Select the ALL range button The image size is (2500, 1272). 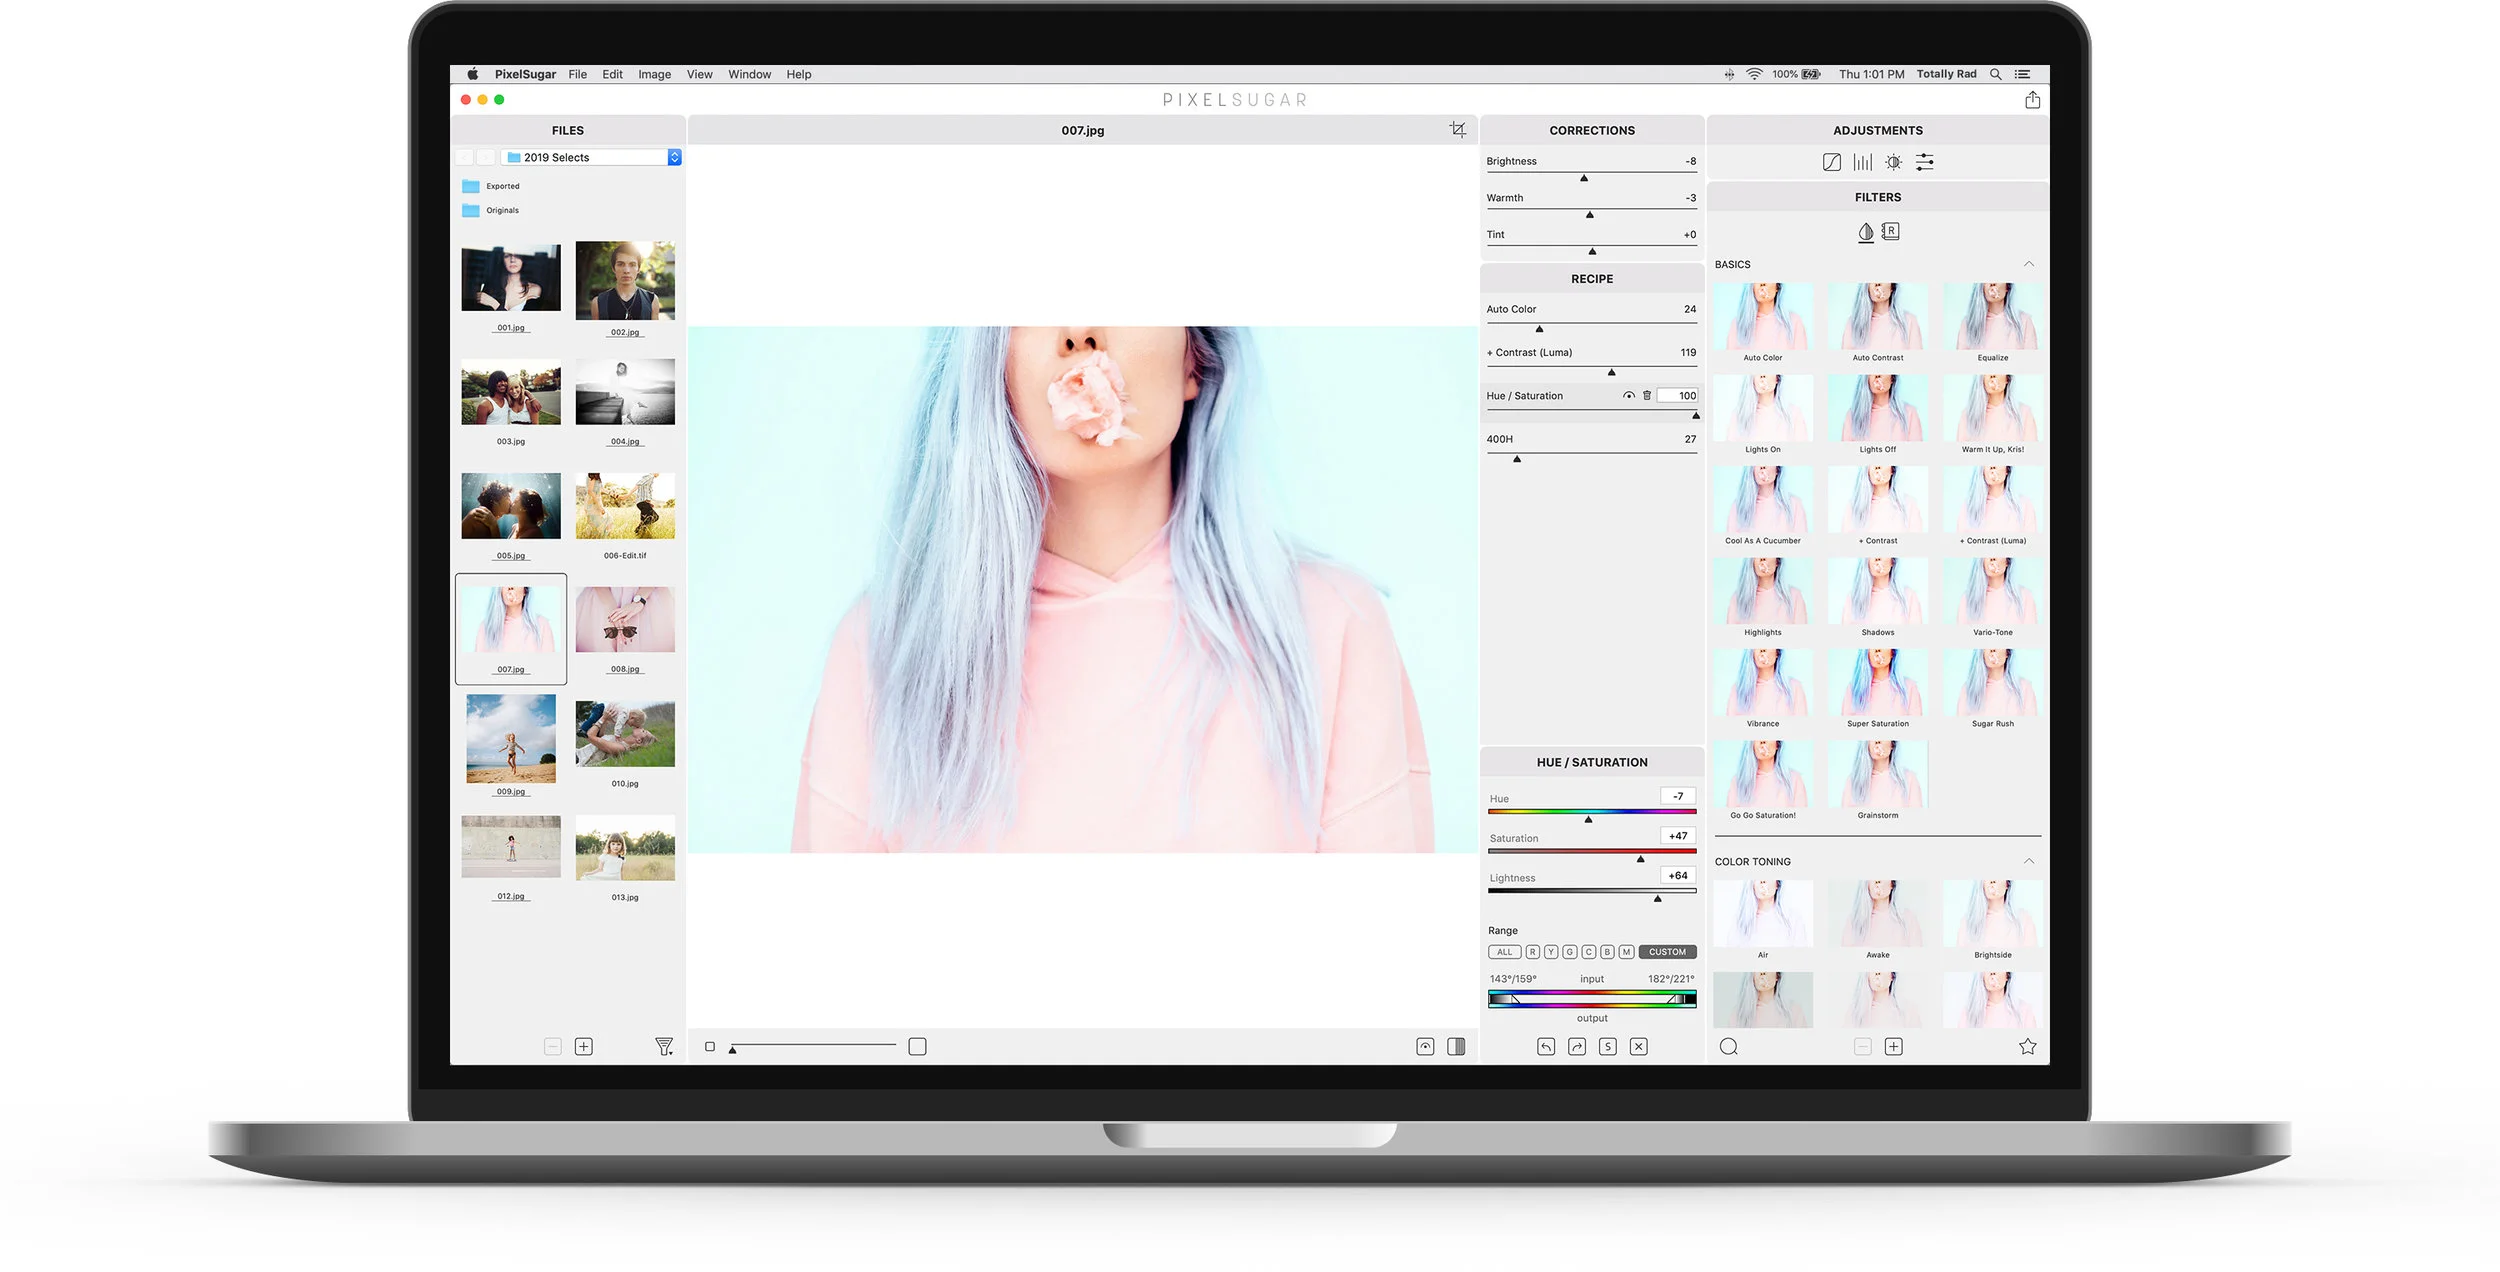pos(1504,952)
